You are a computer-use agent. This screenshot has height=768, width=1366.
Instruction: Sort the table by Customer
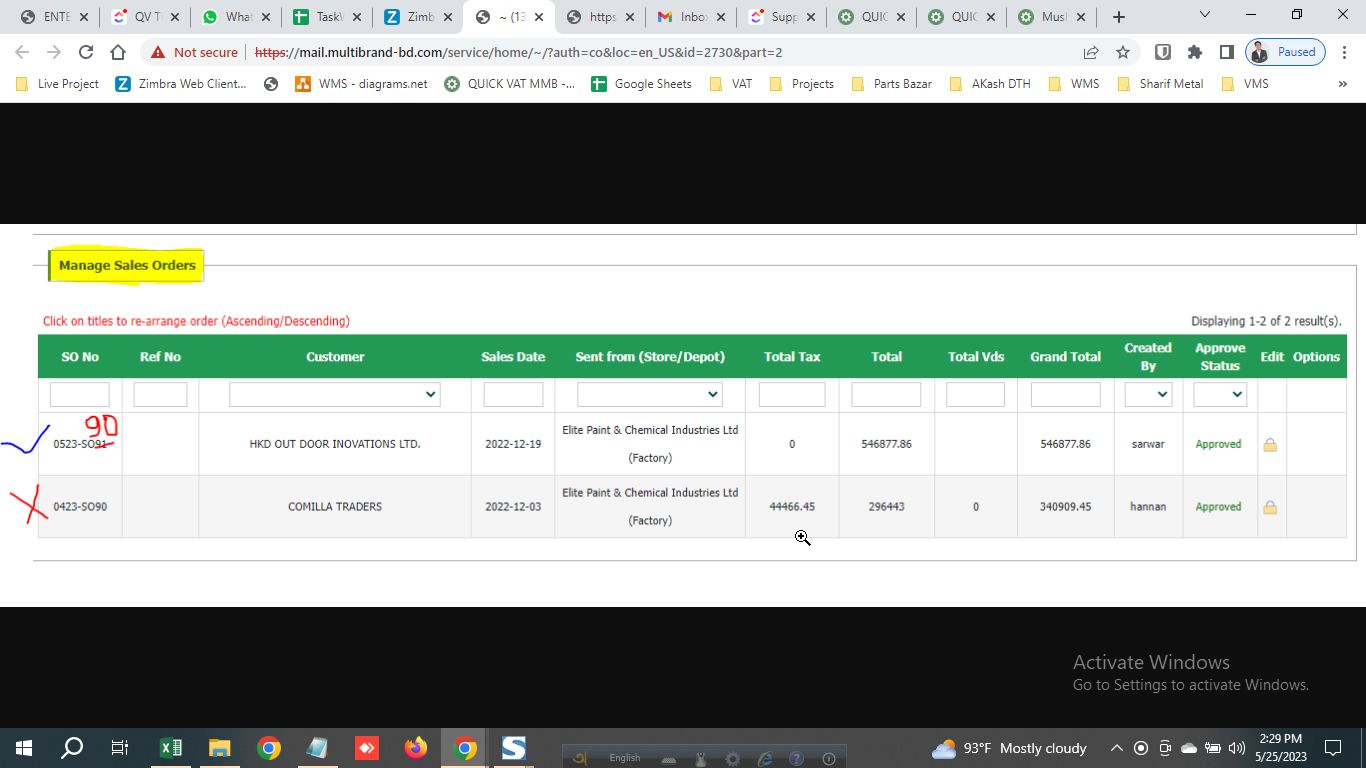click(335, 357)
